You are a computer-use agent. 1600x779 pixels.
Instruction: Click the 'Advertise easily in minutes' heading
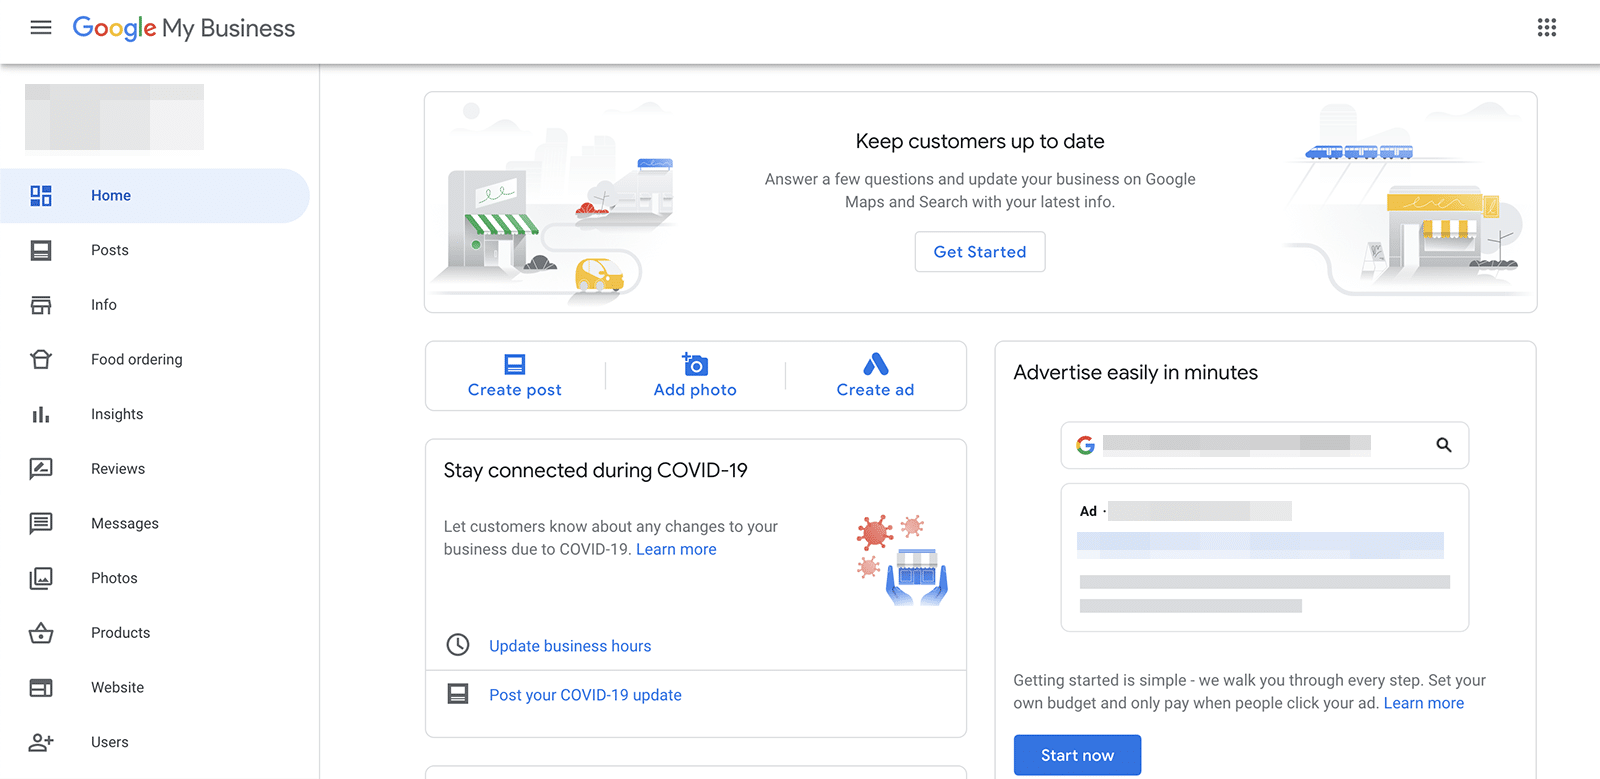(1136, 372)
